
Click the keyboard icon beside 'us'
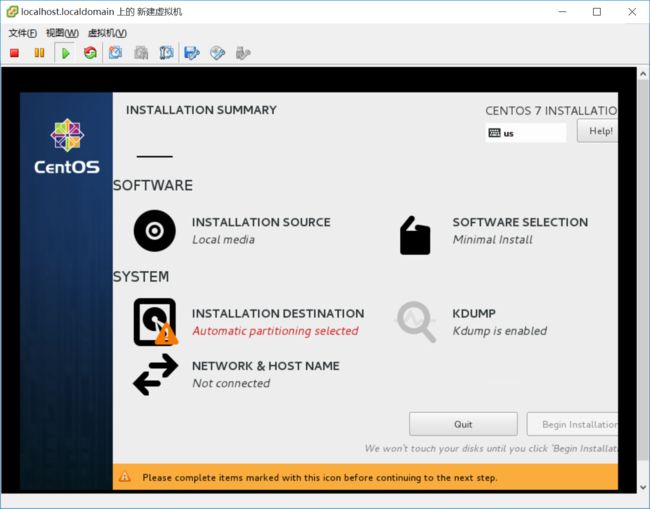pos(495,133)
